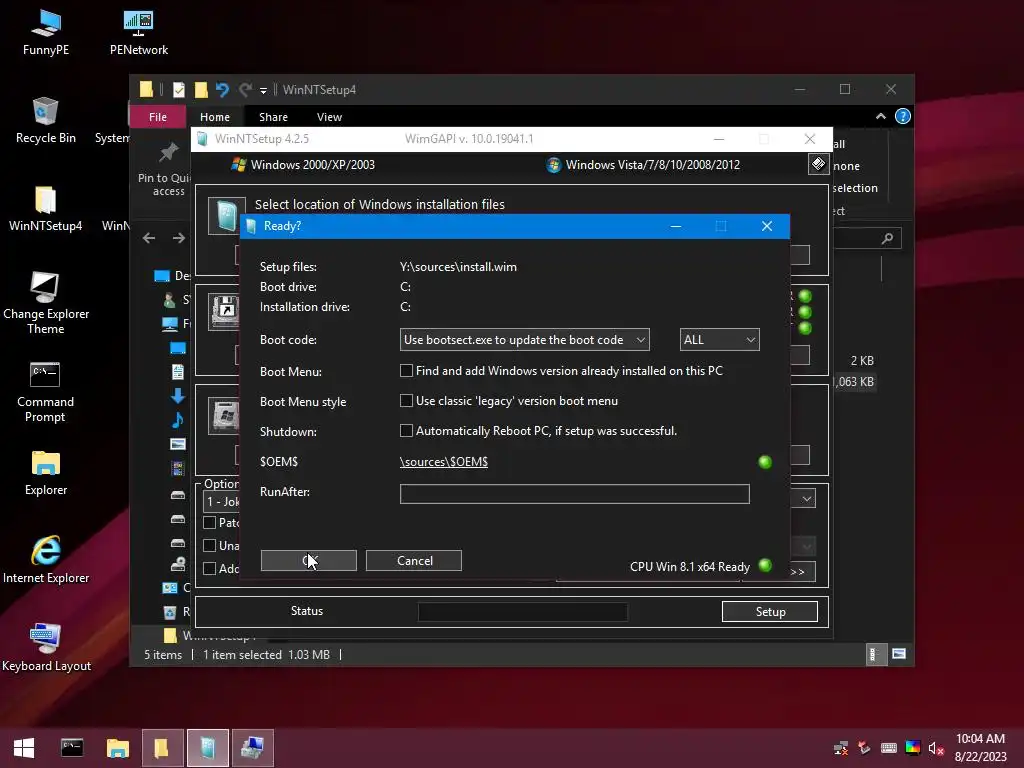Enable Find and add Windows version checkbox
This screenshot has height=768, width=1024.
(x=406, y=371)
